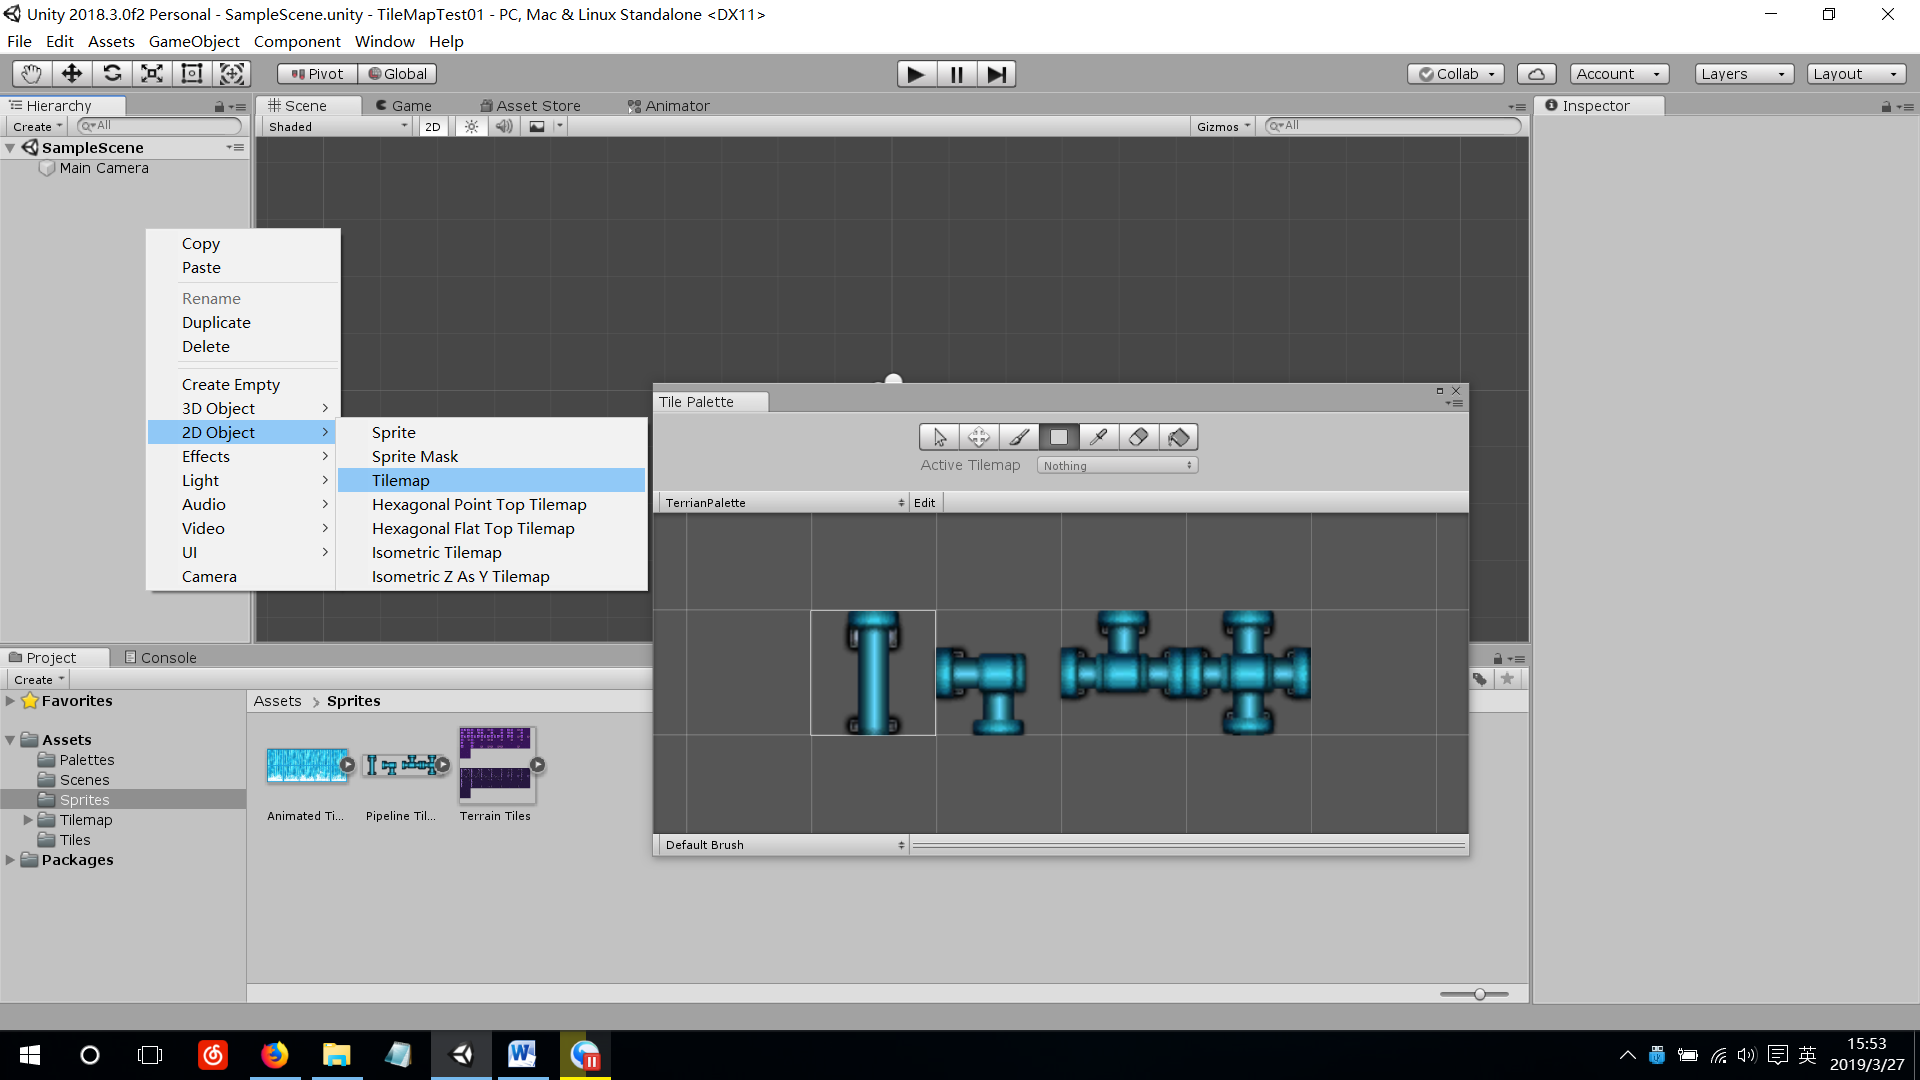Select the Rect Transform tool
This screenshot has width=1920, height=1080.
tap(192, 74)
